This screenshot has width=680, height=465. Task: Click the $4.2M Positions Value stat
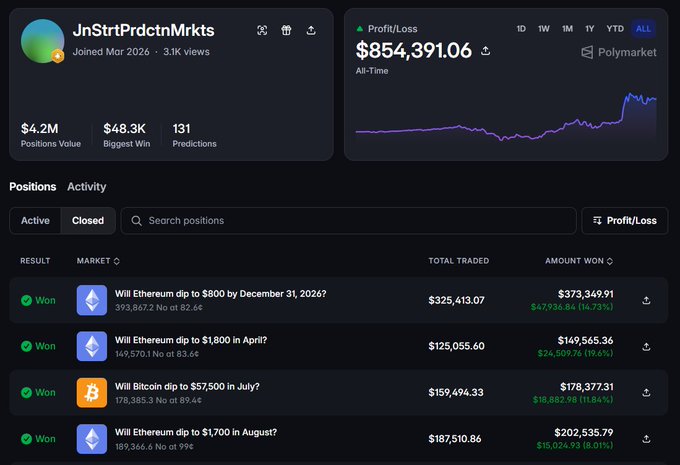click(51, 135)
